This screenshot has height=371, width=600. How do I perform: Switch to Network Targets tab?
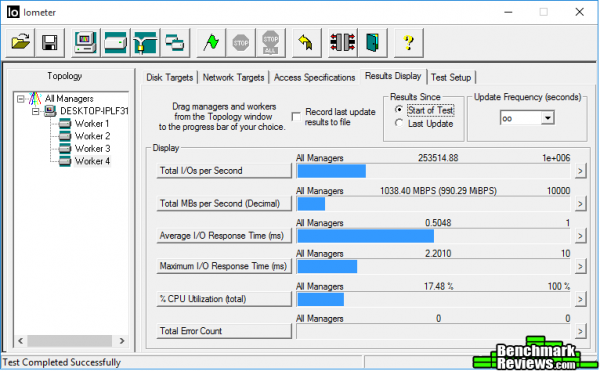(233, 78)
